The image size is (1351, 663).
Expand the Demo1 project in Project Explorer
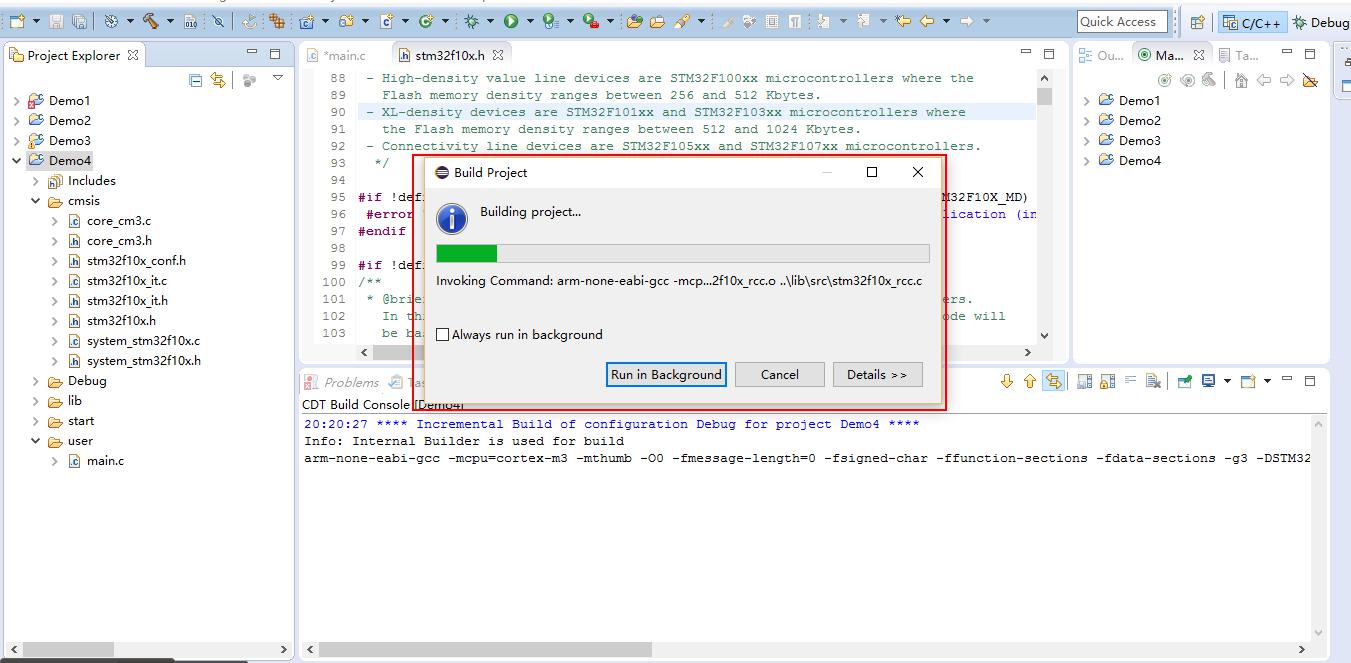(x=17, y=101)
